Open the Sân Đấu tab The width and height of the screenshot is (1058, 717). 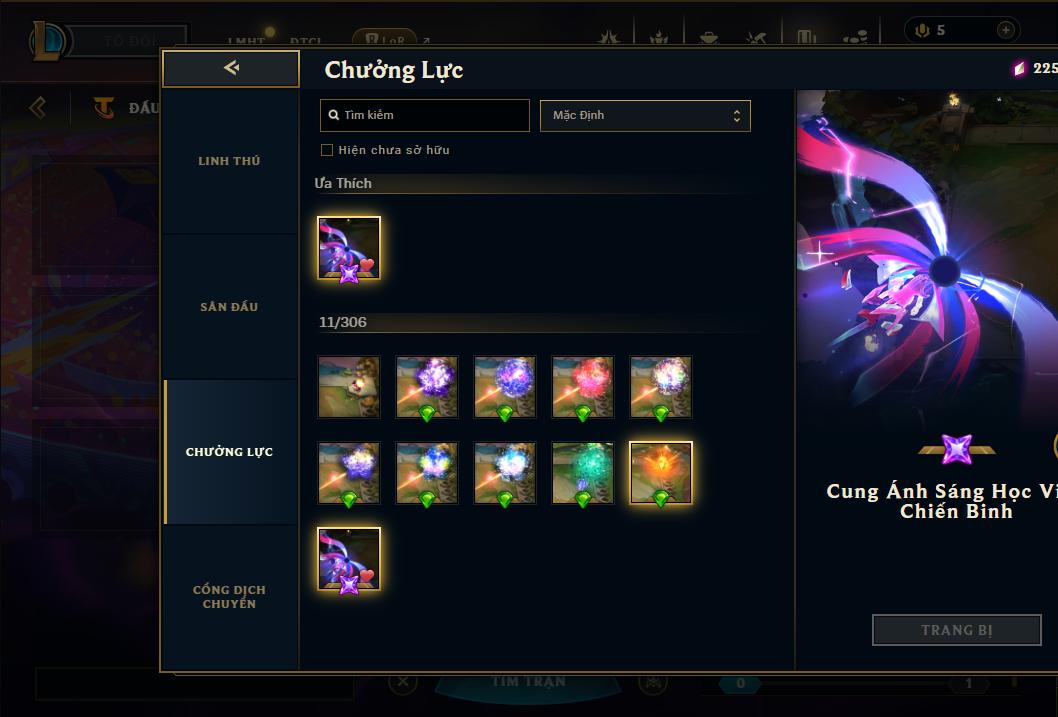pos(229,307)
